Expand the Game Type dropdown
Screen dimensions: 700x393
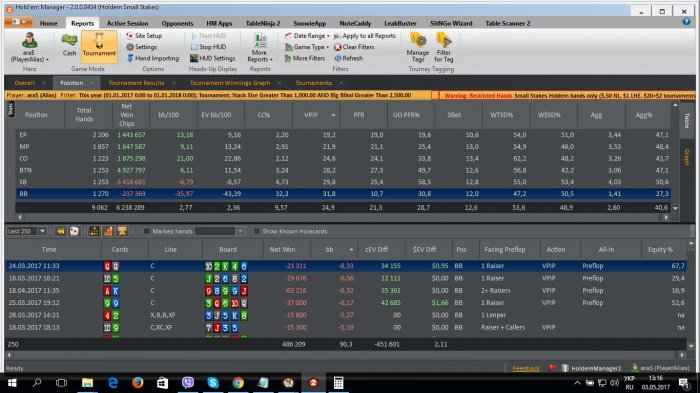(x=307, y=47)
